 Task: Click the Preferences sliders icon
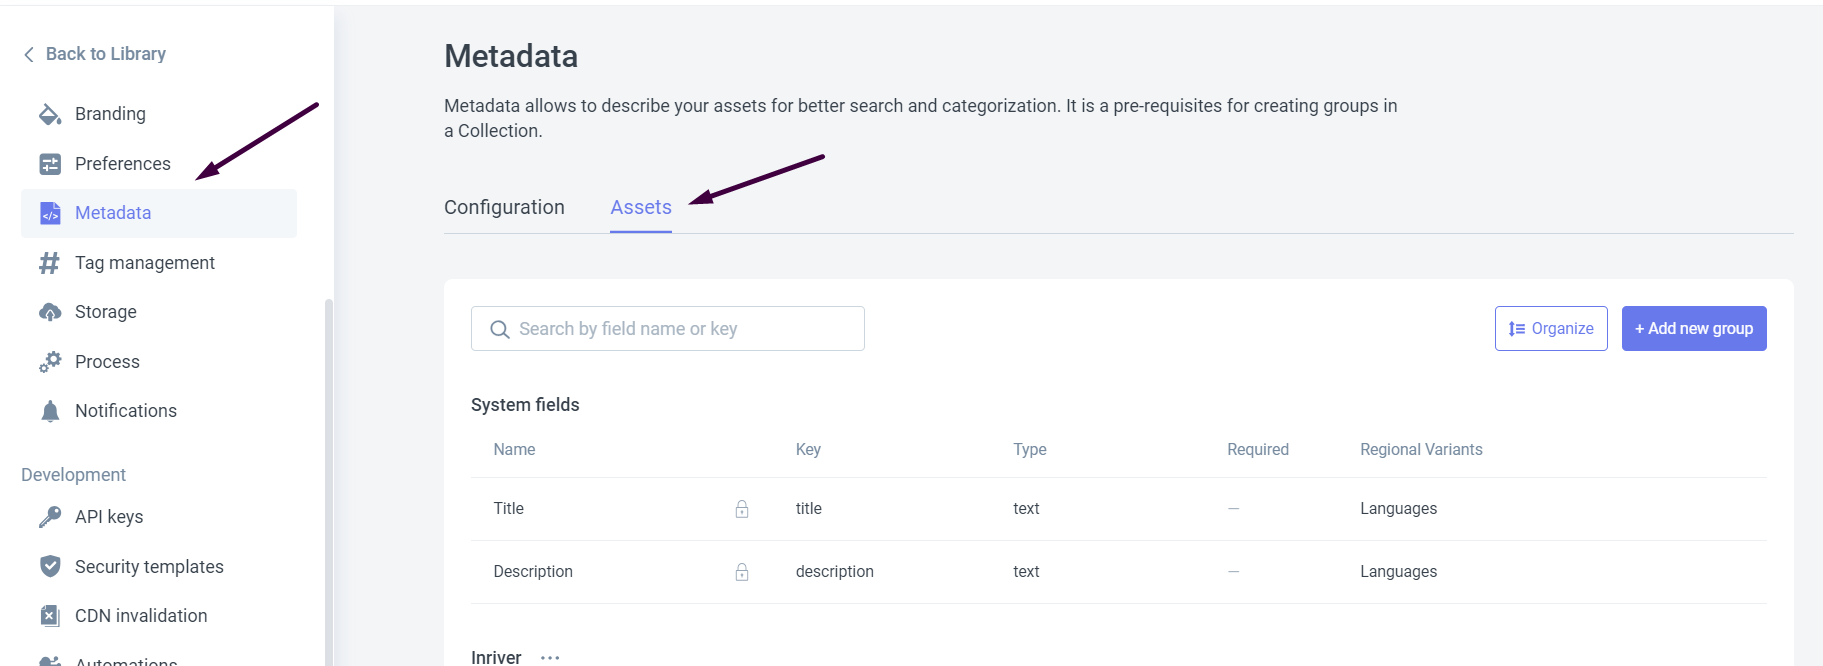tap(49, 164)
